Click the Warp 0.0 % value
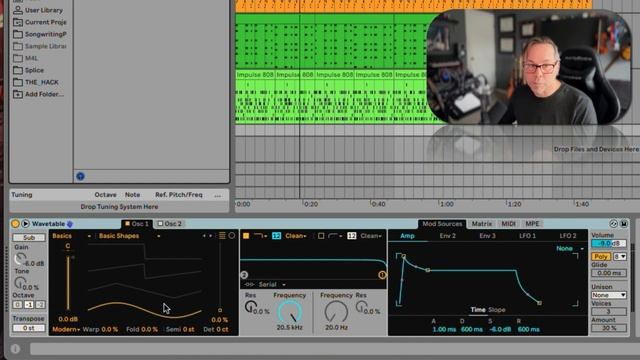This screenshot has width=640, height=360. pyautogui.click(x=109, y=329)
